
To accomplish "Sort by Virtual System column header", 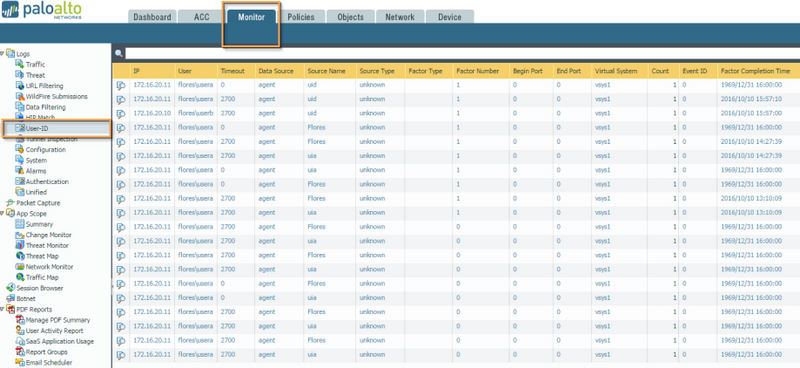I will (619, 71).
